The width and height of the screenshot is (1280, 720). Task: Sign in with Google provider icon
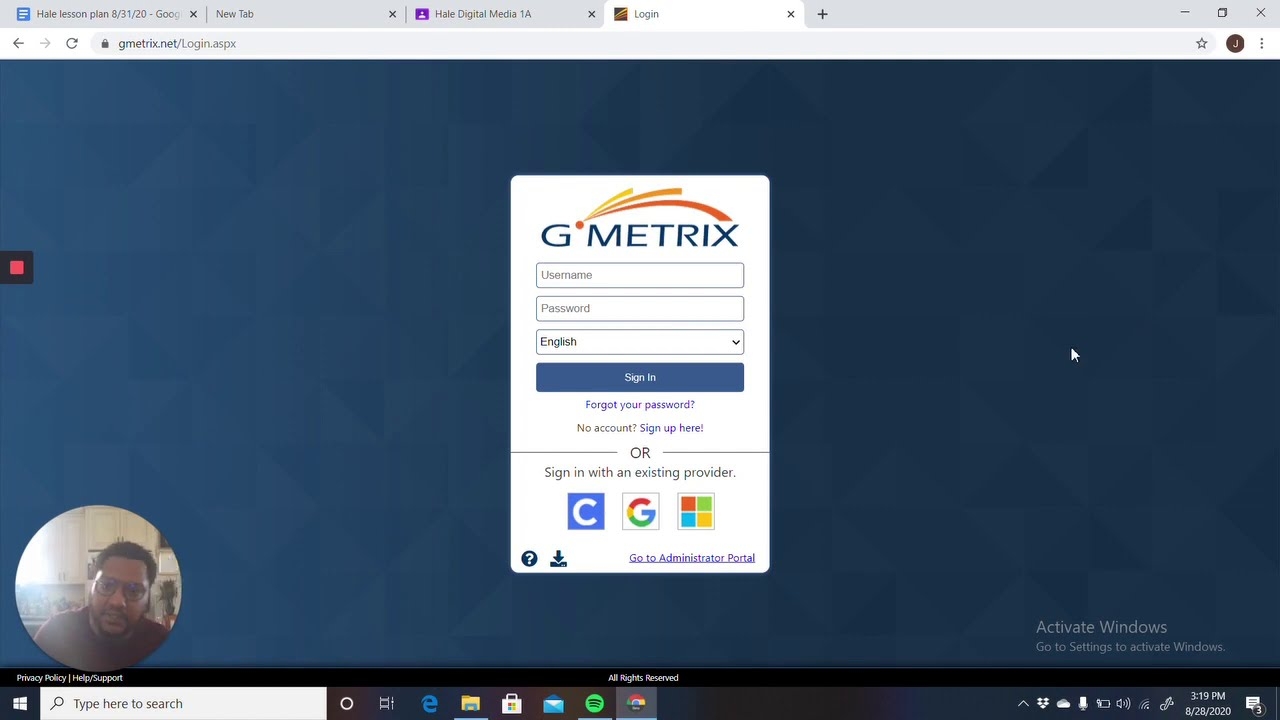coord(641,512)
